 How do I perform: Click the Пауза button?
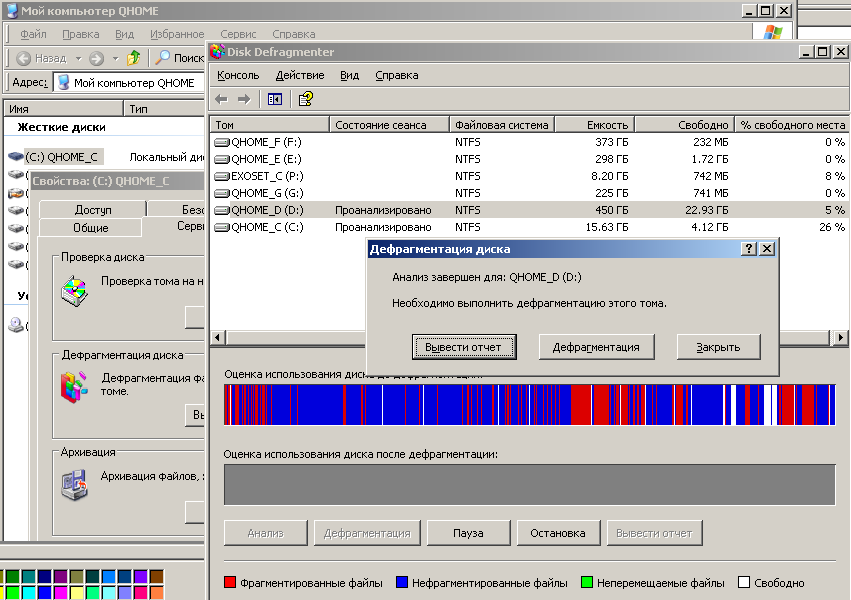468,533
